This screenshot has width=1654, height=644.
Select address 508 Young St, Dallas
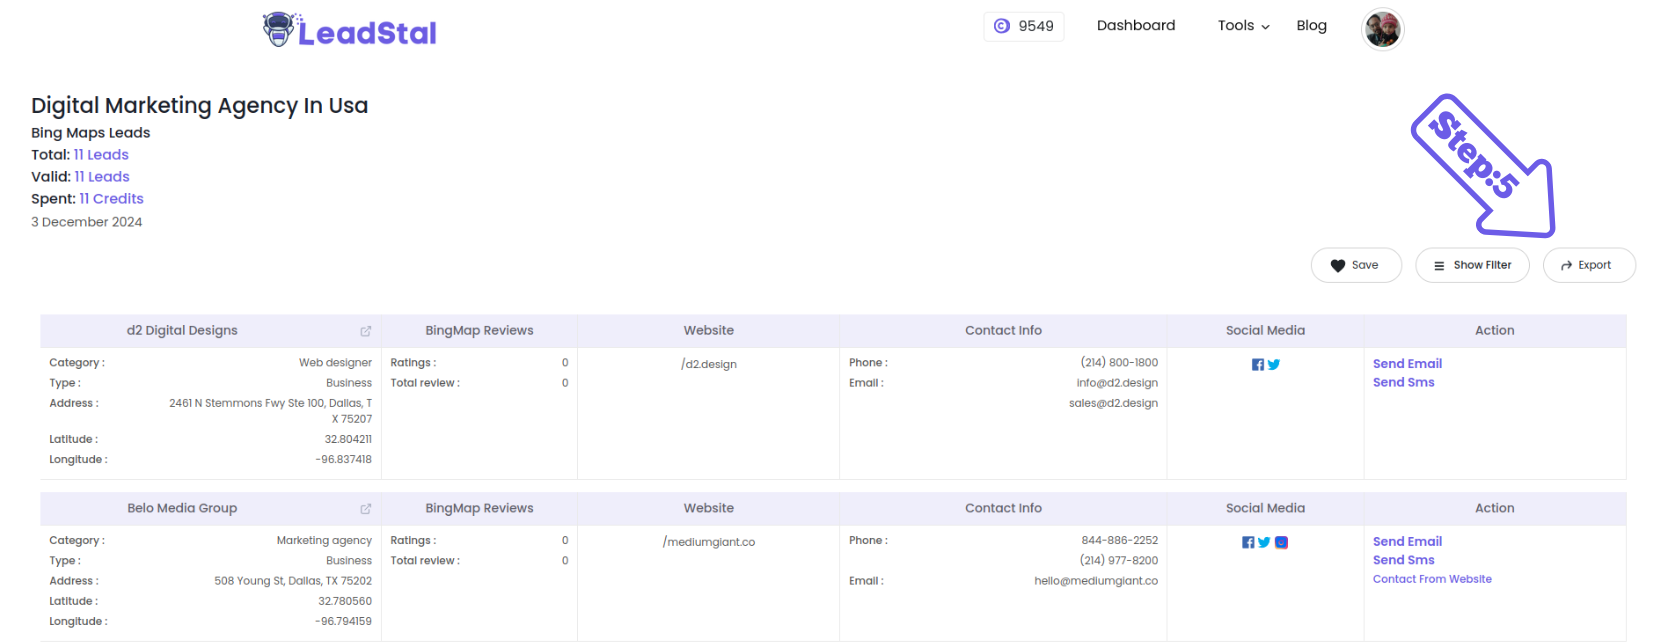(293, 581)
